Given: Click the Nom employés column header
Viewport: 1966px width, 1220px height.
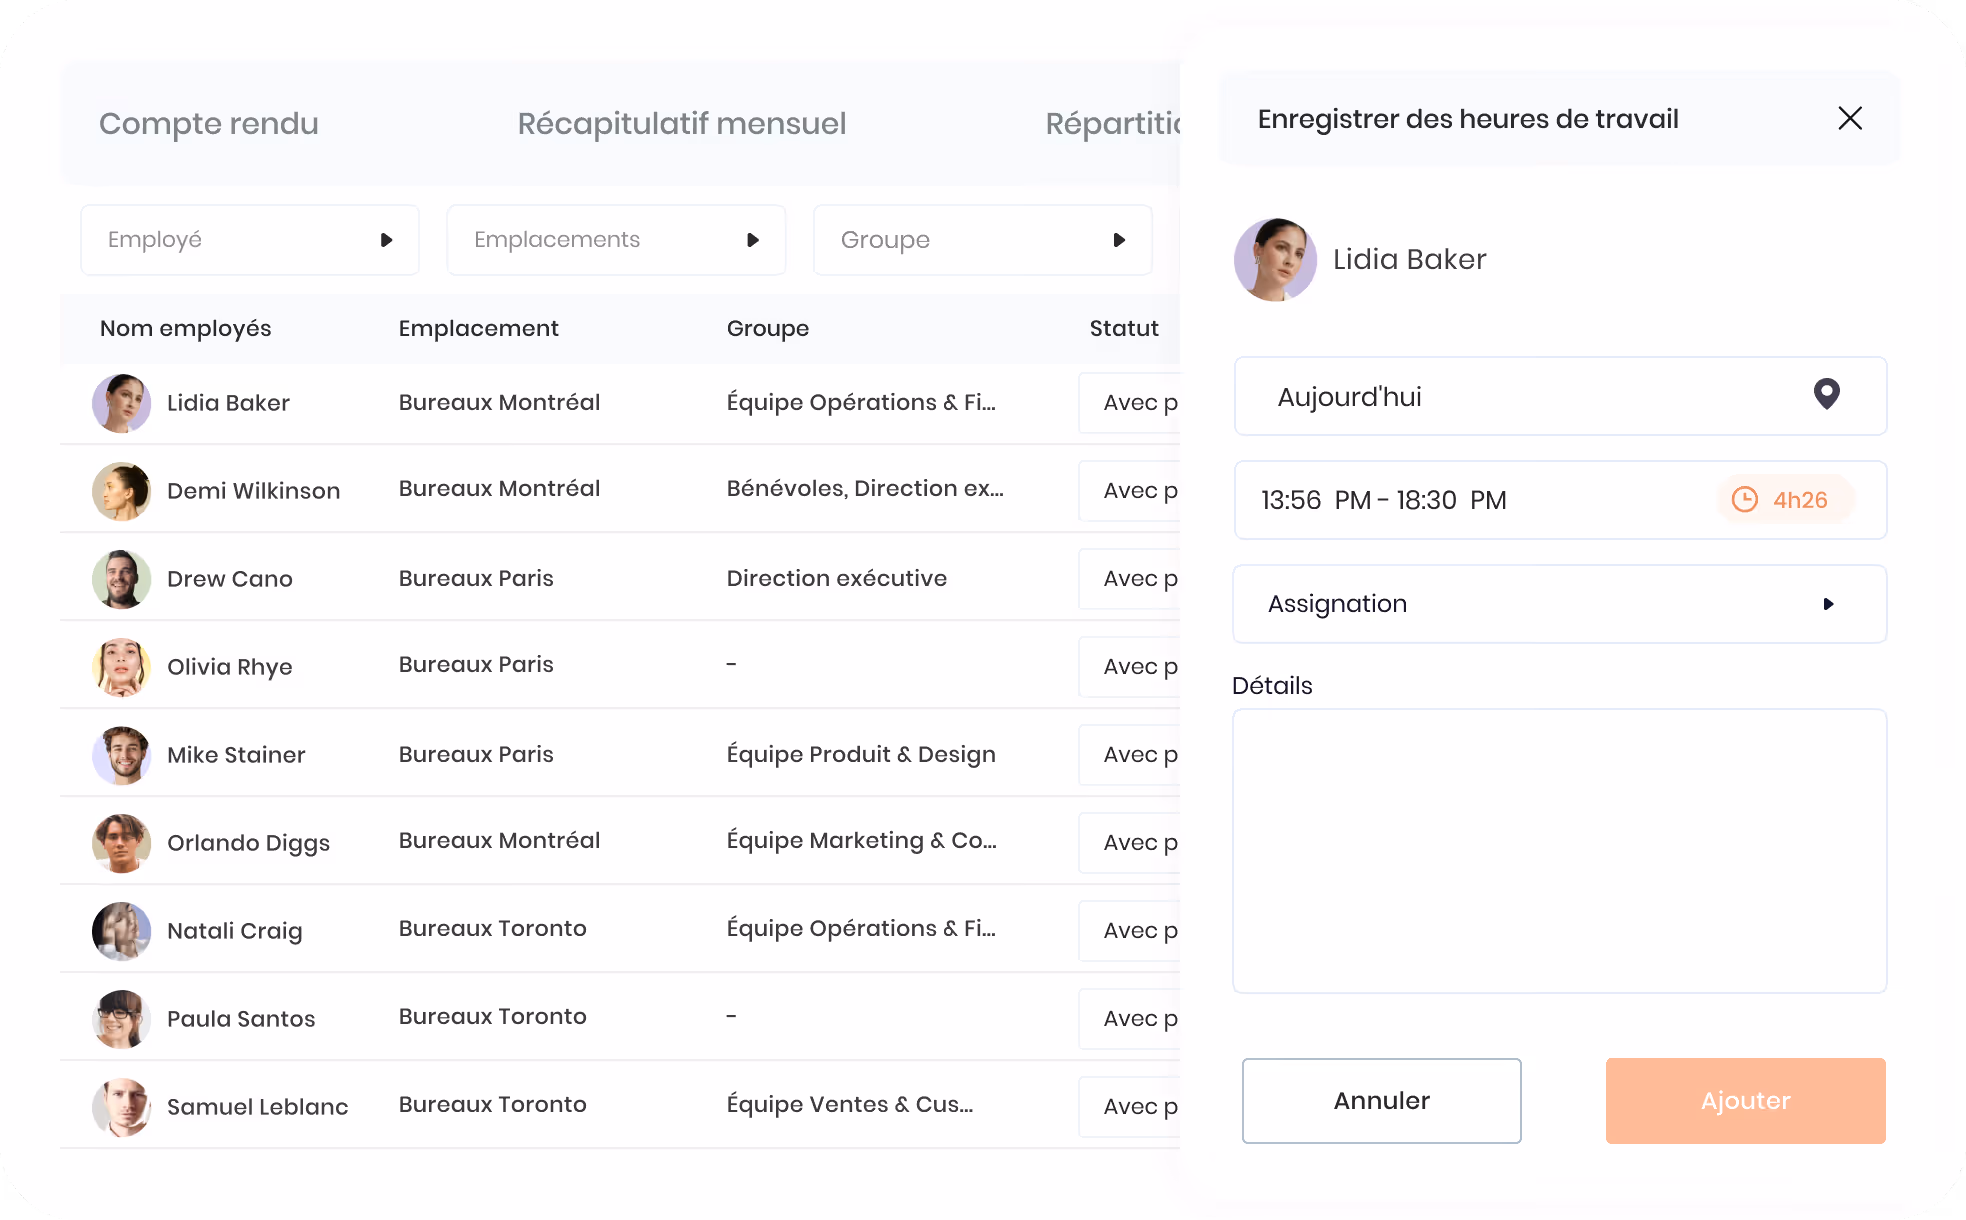Looking at the screenshot, I should point(186,328).
